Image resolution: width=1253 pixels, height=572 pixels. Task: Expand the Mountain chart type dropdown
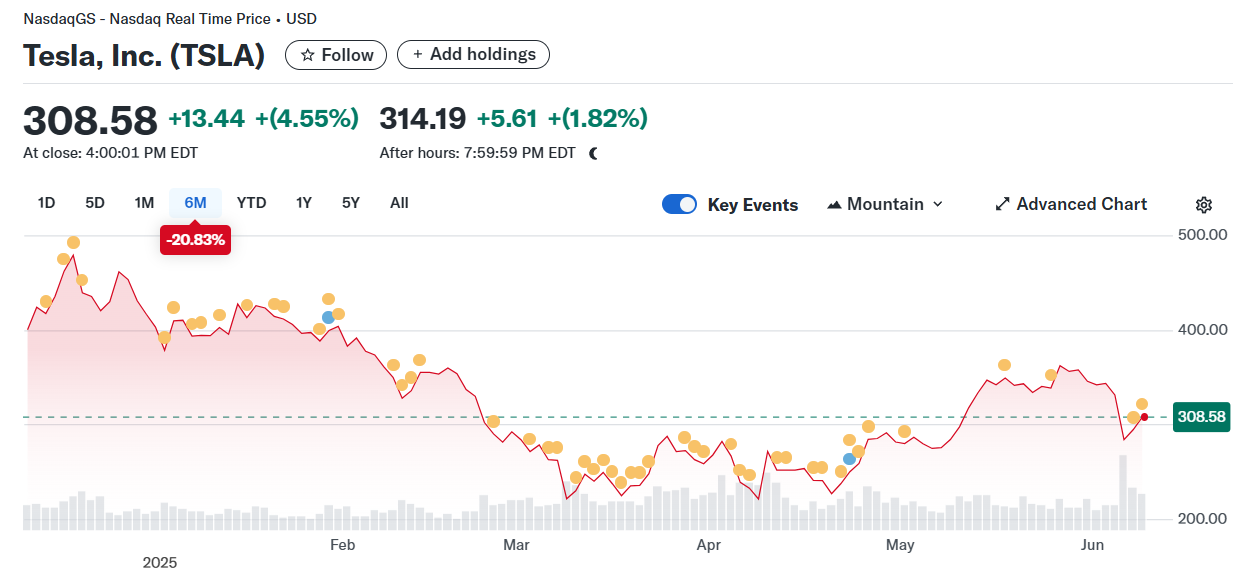[x=885, y=204]
